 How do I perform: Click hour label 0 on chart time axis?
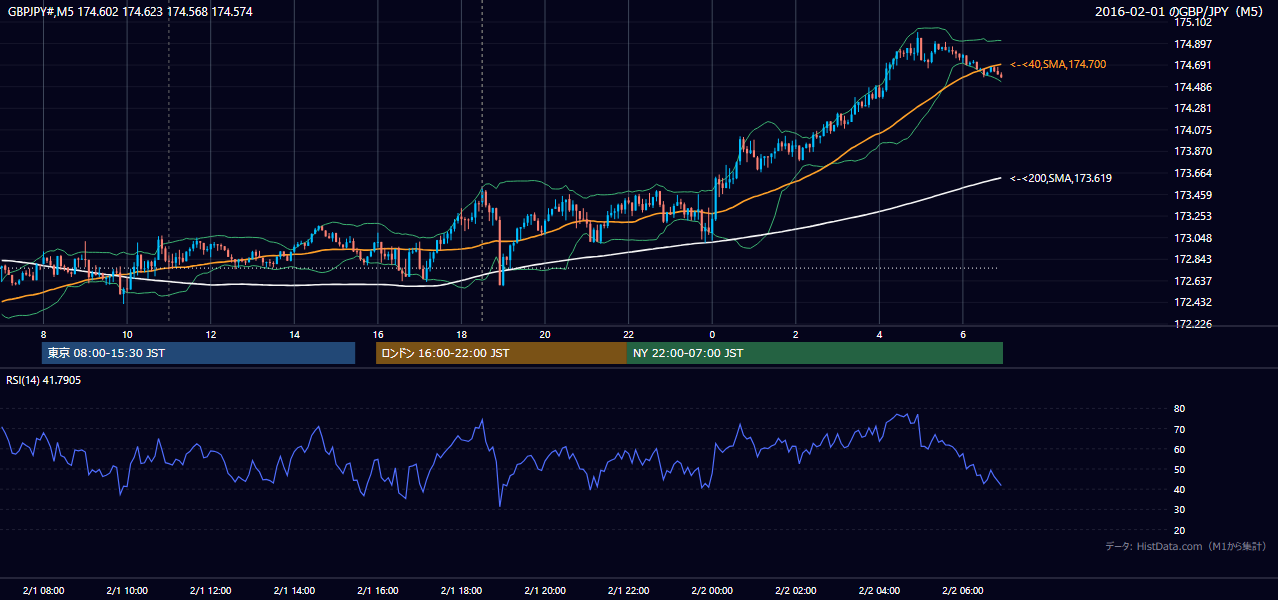pos(712,334)
